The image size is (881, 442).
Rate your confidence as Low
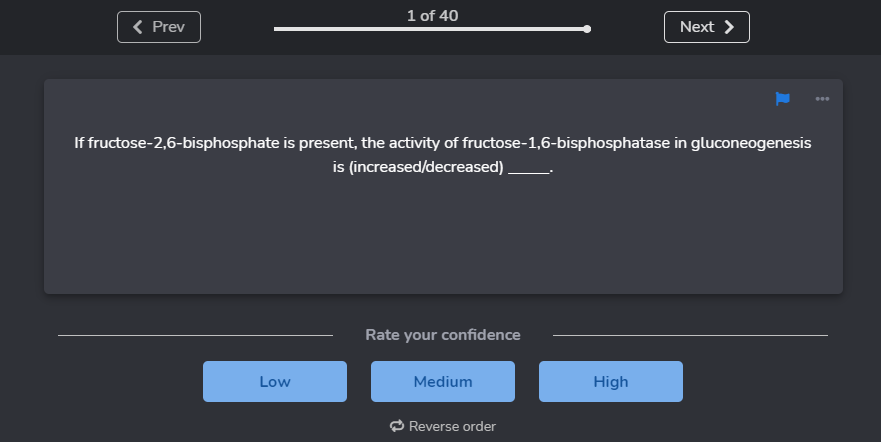(275, 381)
